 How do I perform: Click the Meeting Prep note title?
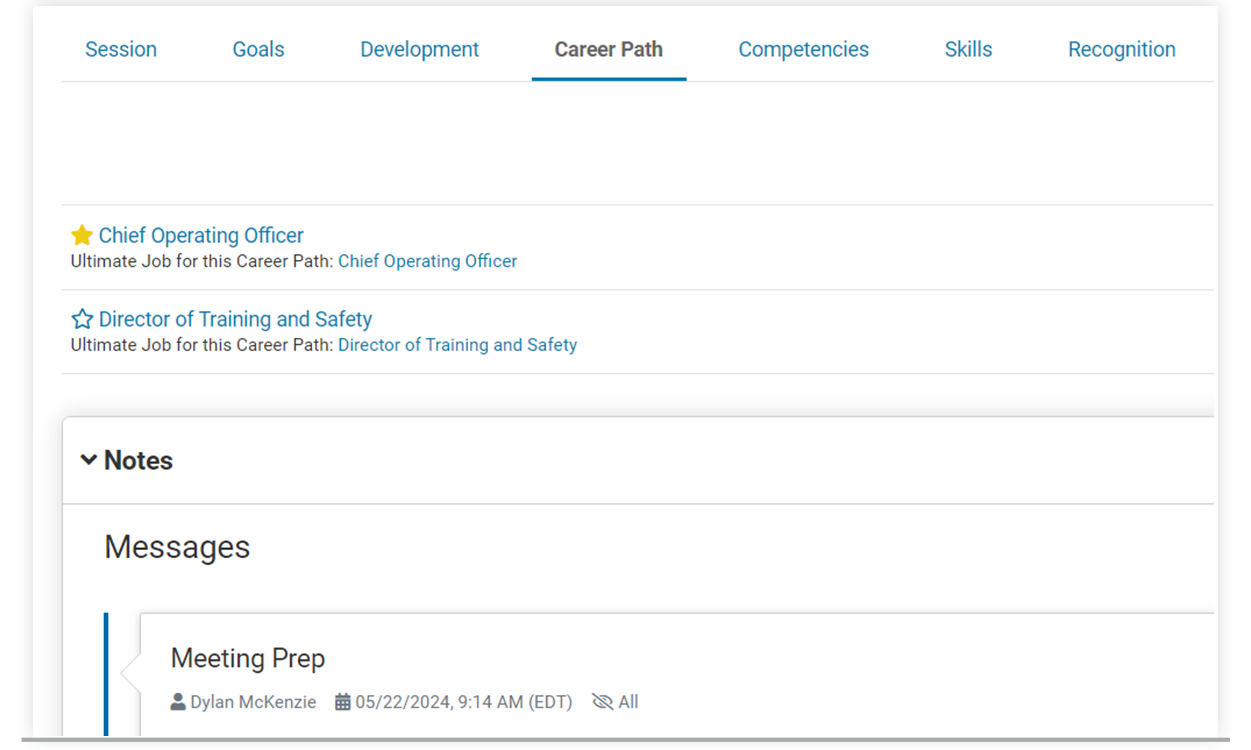247,658
